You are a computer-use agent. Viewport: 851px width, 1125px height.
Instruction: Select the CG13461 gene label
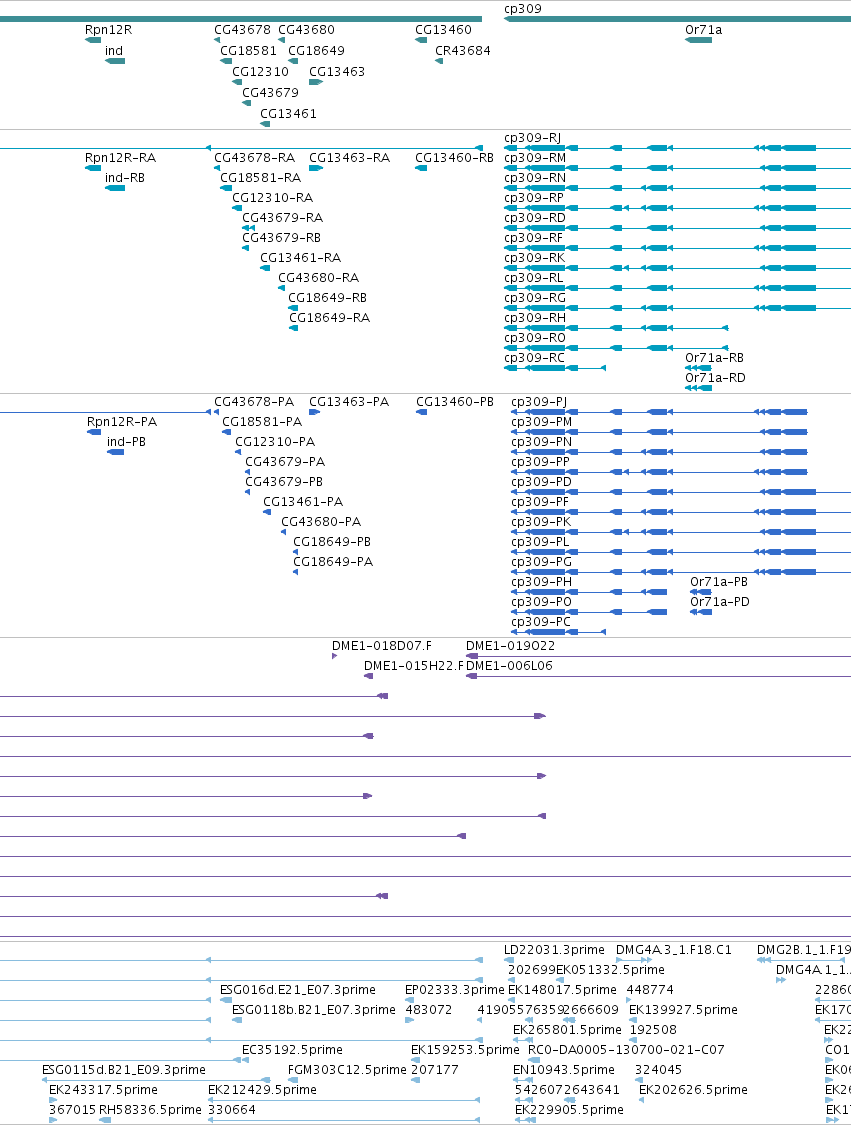(288, 114)
